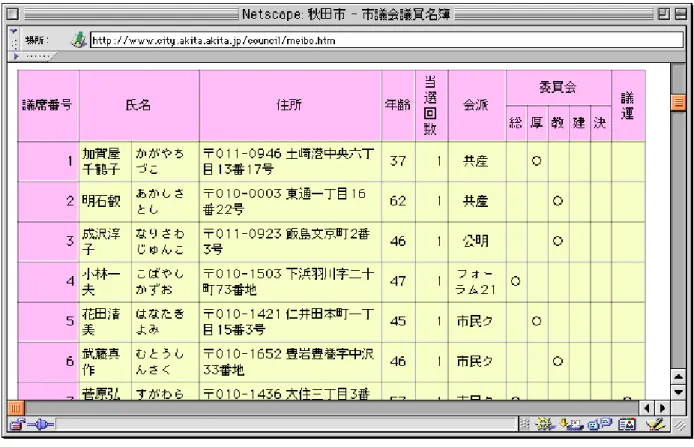Click the reading なりさわじゅんこ
This screenshot has width=694, height=447.
tap(160, 242)
